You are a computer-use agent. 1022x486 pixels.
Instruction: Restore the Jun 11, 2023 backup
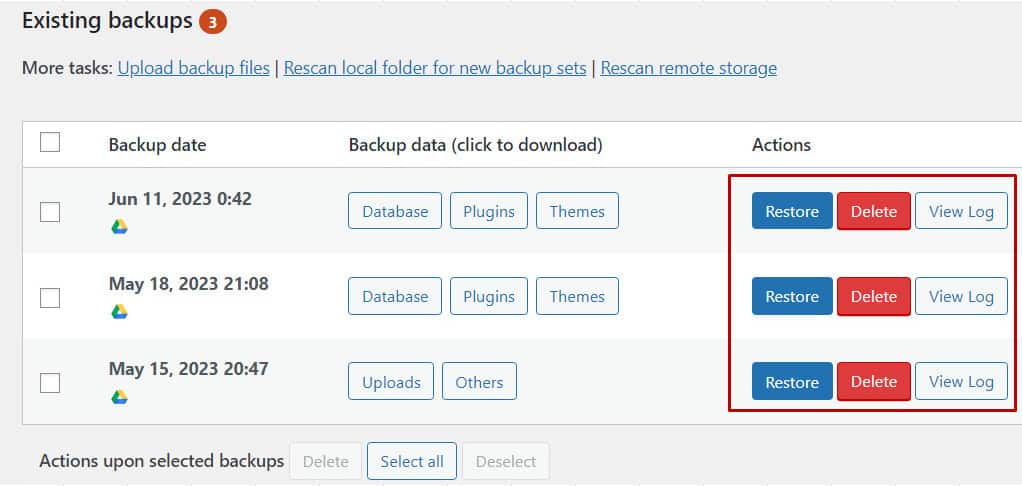tap(792, 211)
